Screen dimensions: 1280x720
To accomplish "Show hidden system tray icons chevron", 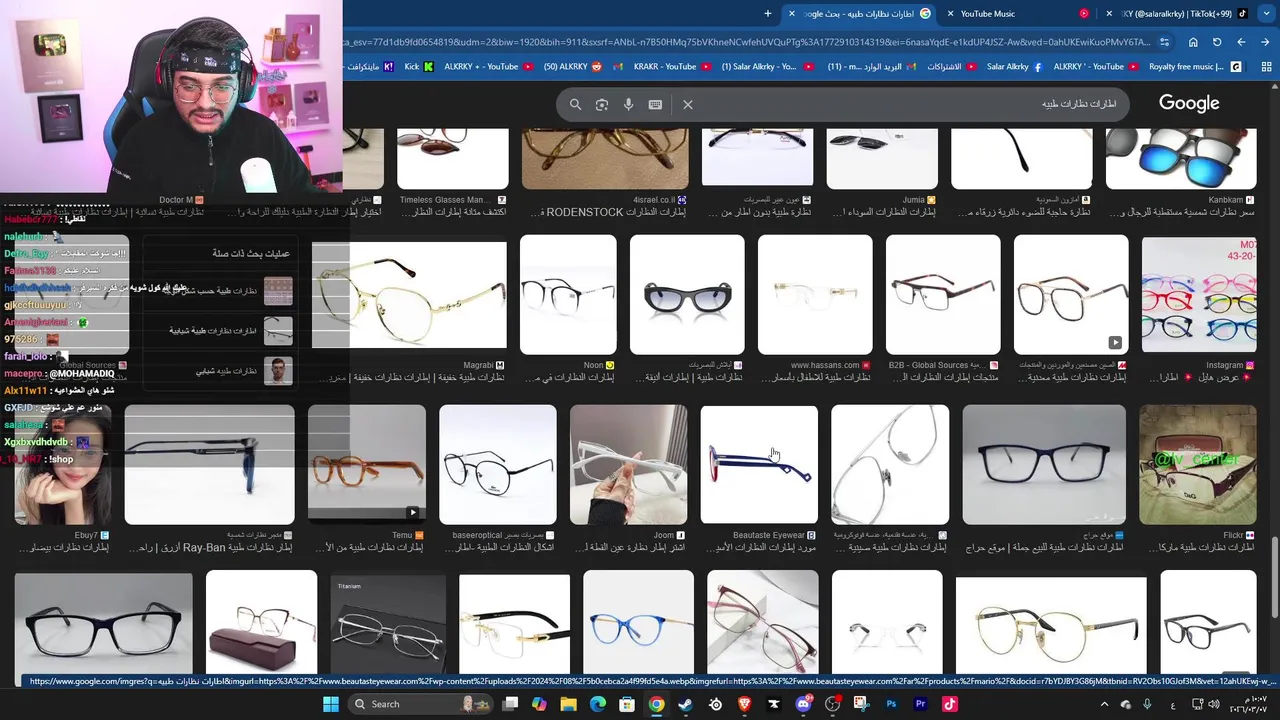I will 1105,704.
